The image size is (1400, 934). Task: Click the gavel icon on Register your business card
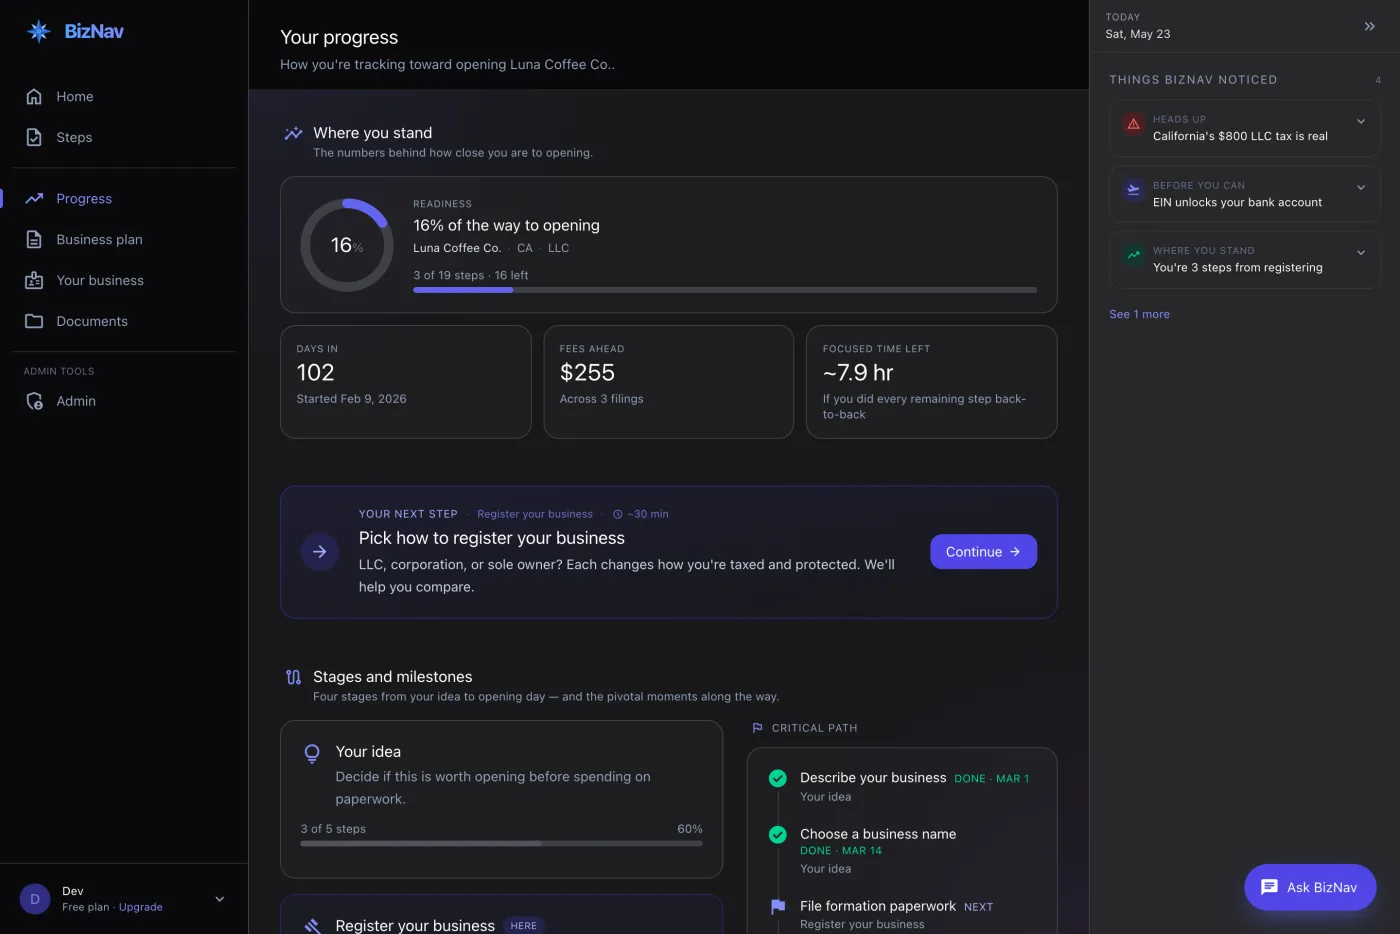coord(312,926)
